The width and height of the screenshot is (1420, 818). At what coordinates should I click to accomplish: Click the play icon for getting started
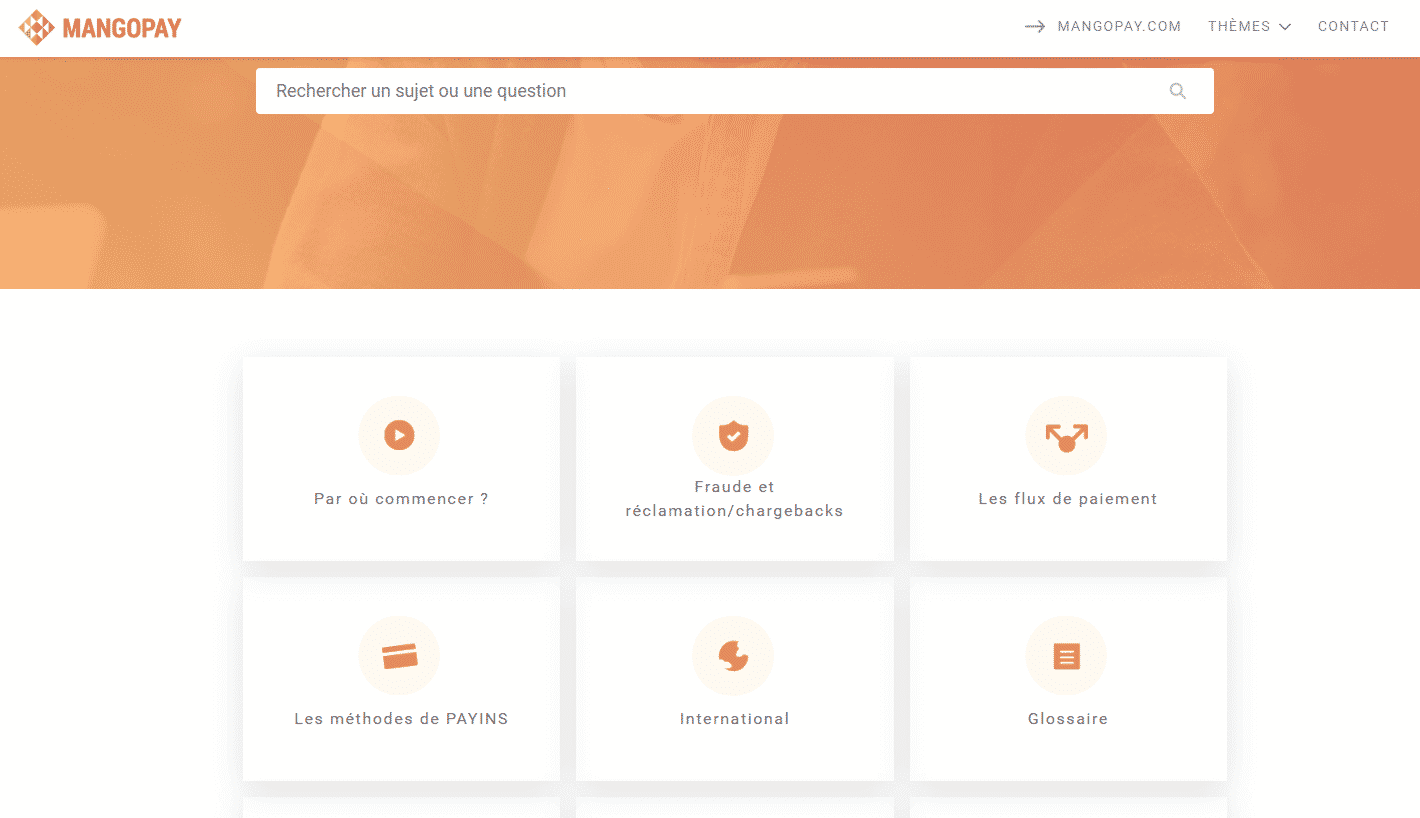coord(399,435)
